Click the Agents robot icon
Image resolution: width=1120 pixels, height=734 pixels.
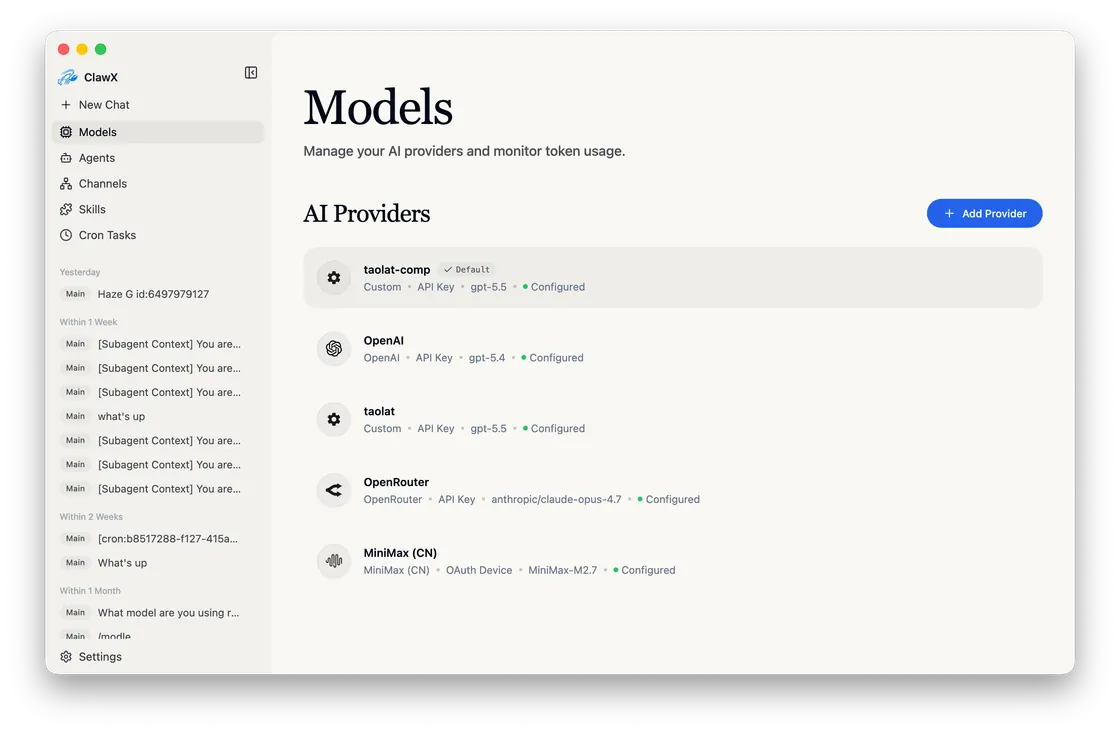coord(66,158)
